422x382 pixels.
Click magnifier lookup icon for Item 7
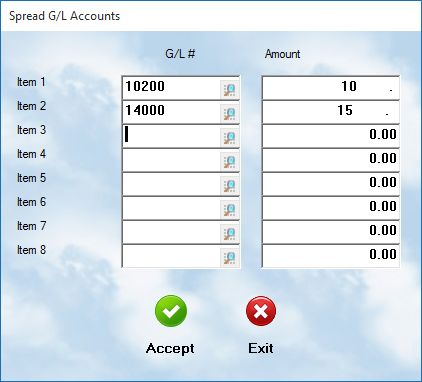click(x=229, y=233)
